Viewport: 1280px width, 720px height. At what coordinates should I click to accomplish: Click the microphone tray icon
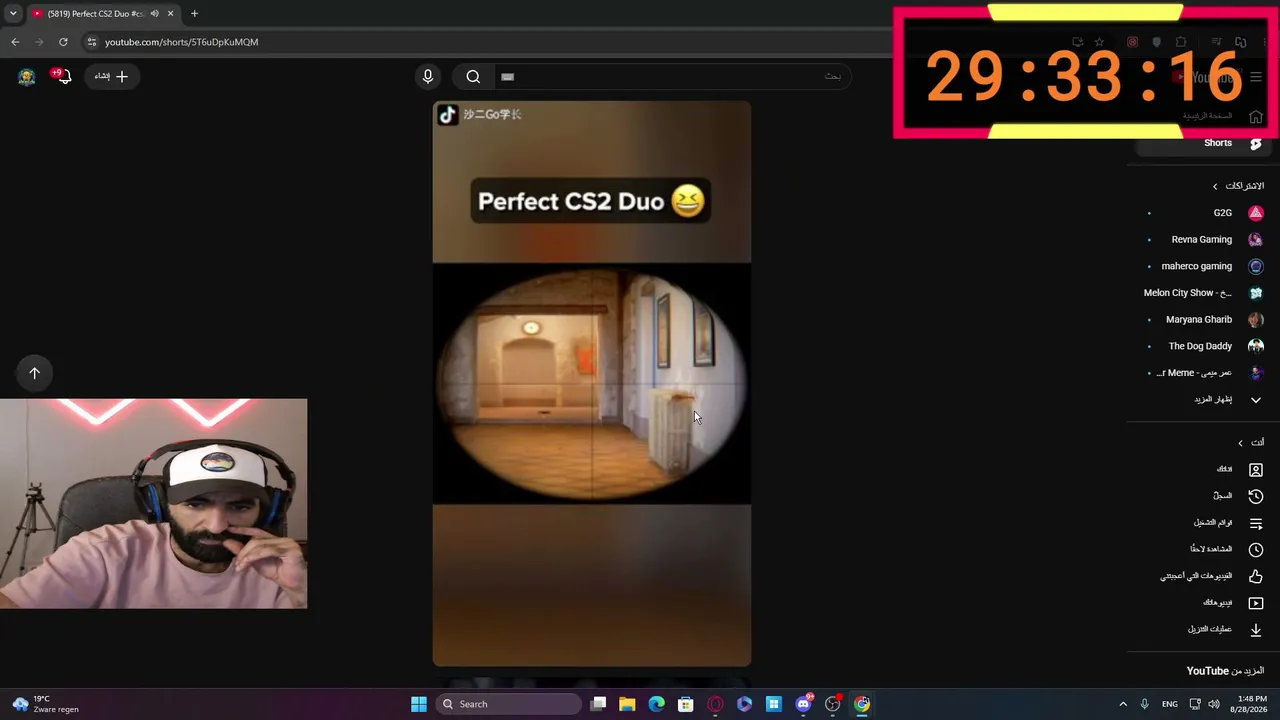[1144, 704]
